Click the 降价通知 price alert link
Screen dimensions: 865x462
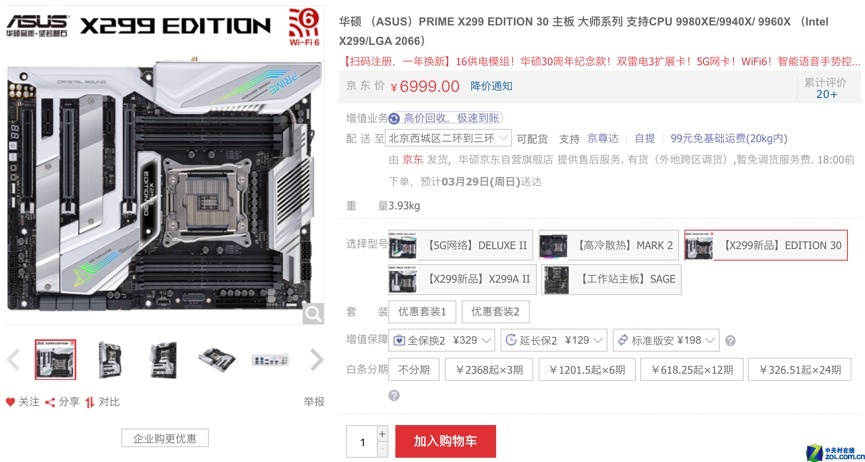click(492, 86)
